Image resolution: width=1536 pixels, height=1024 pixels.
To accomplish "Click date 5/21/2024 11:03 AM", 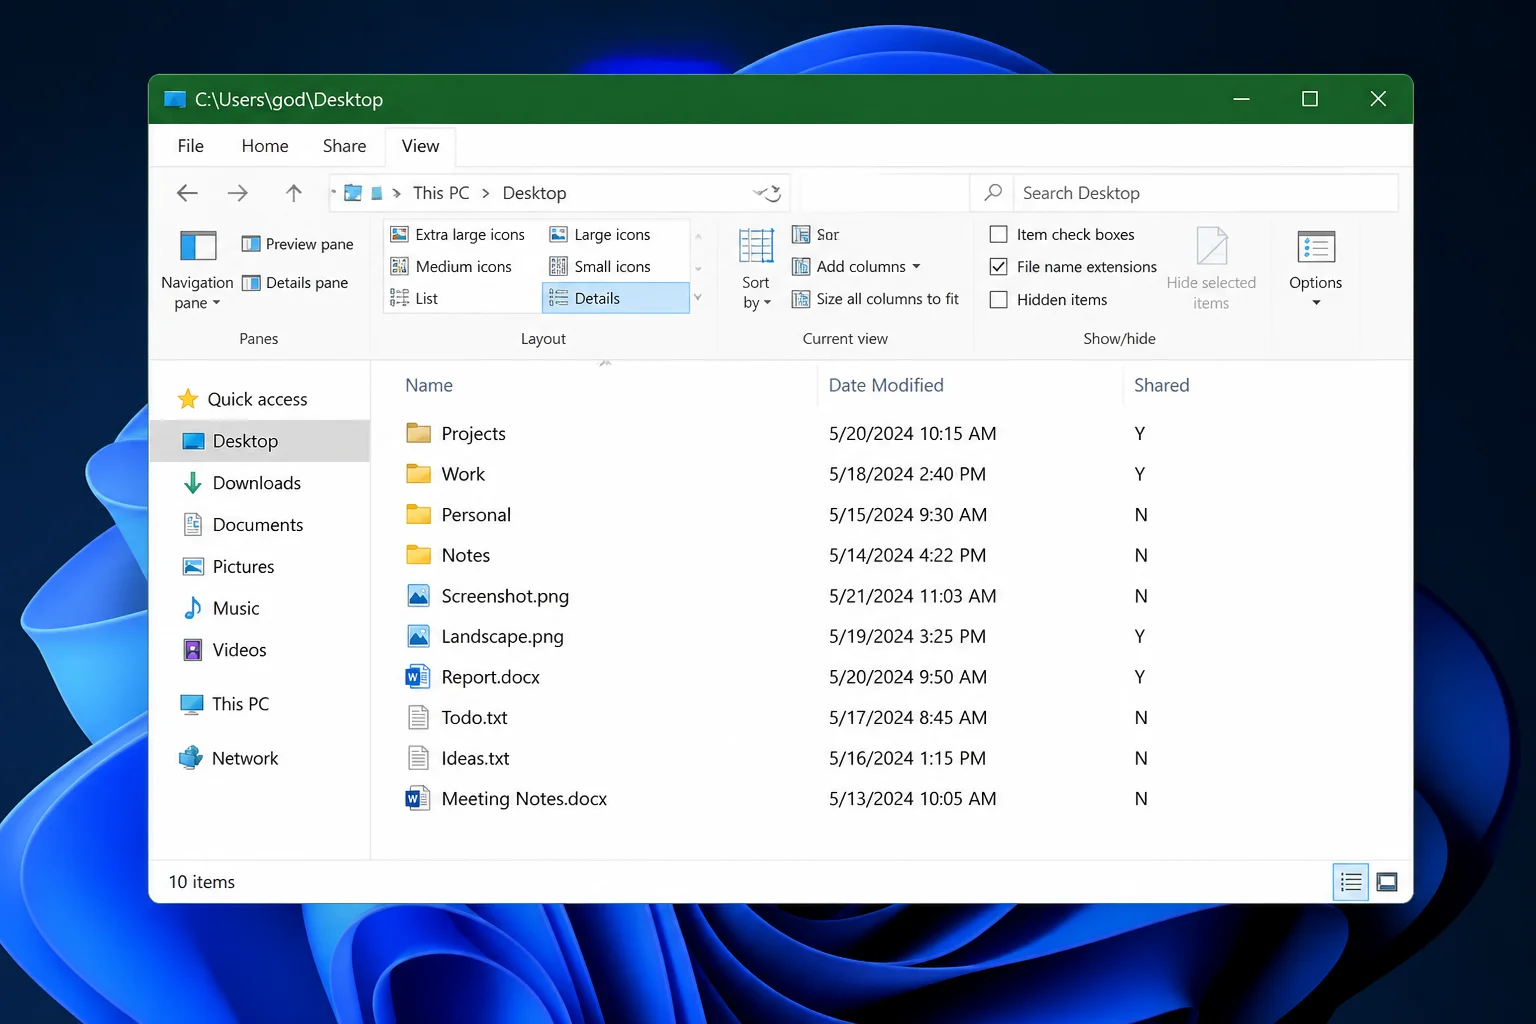I will [912, 596].
